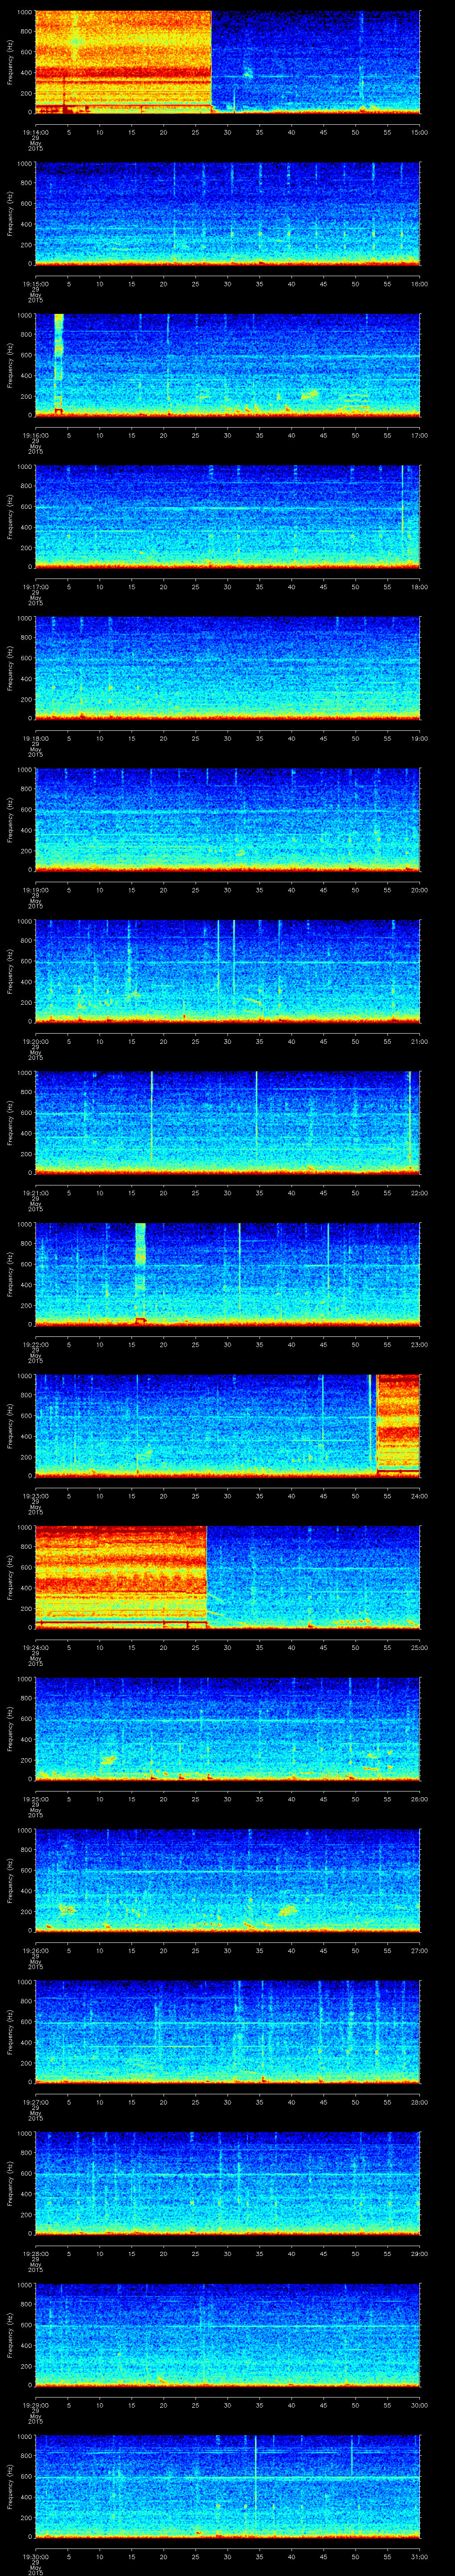Image resolution: width=455 pixels, height=2576 pixels.
Task: Click the 19:26:00 time label
Action: tap(35, 1950)
